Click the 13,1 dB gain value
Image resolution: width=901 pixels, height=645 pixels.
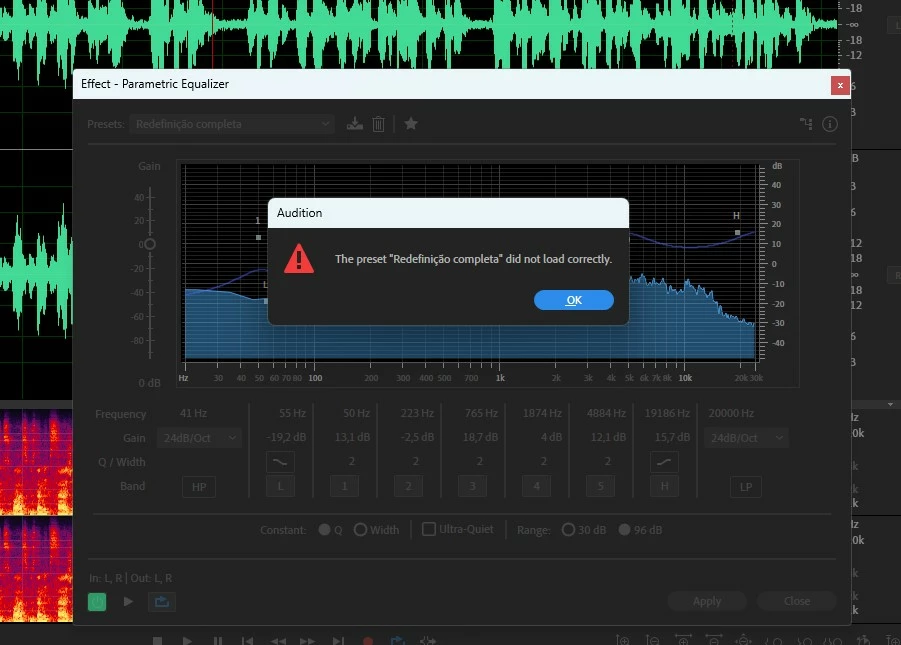click(352, 437)
